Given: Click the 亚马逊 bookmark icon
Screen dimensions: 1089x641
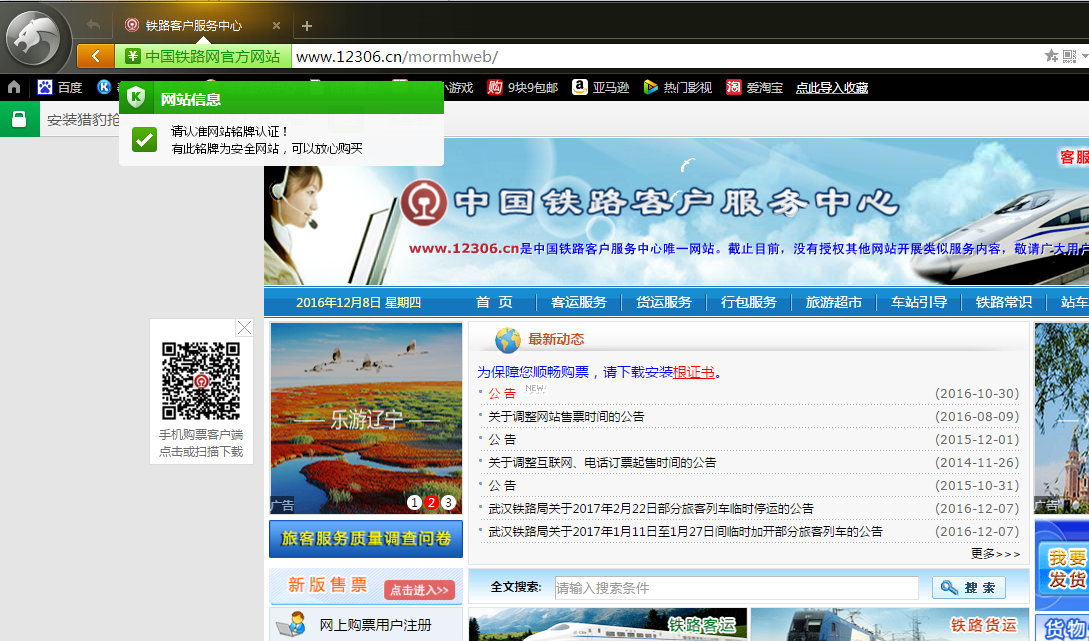Looking at the screenshot, I should click(x=580, y=88).
